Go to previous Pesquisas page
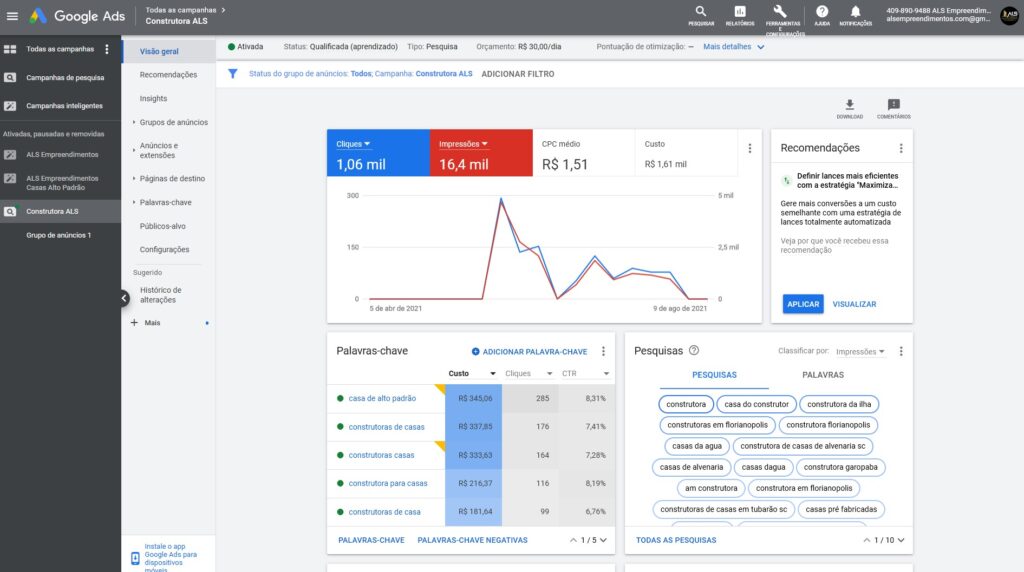The image size is (1024, 572). (867, 540)
